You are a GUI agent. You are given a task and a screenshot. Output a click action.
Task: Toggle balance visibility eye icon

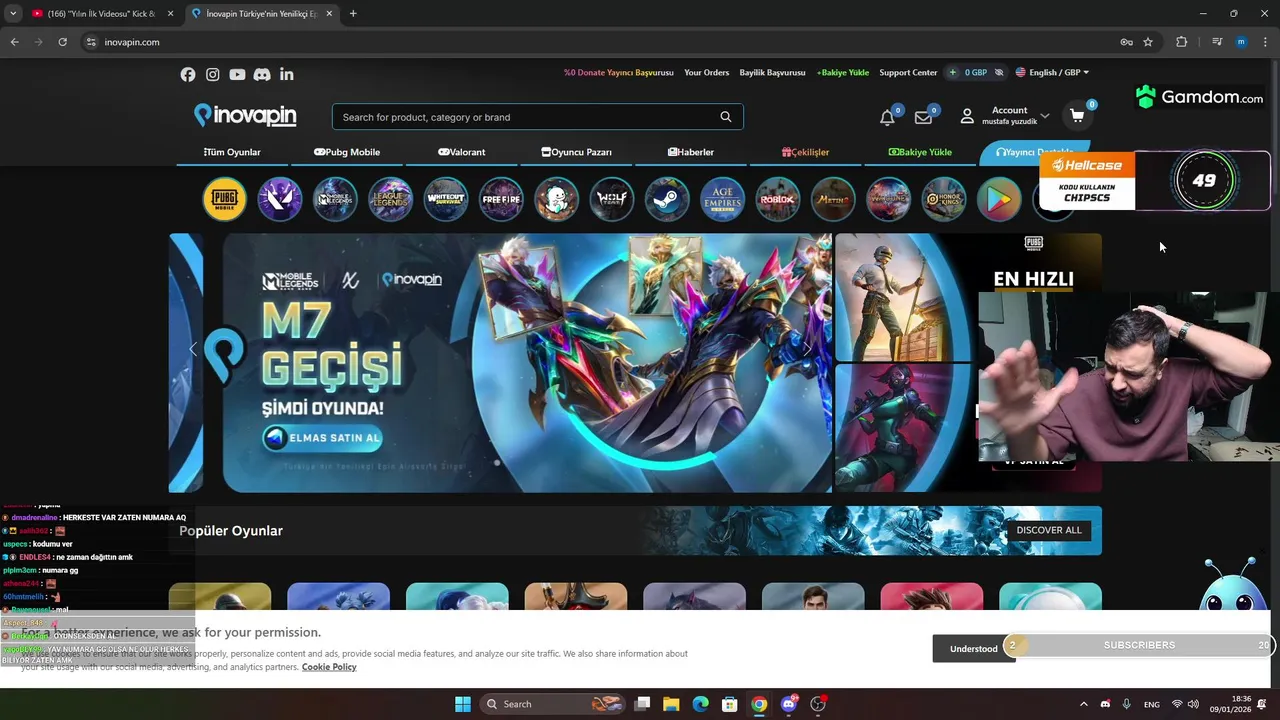pyautogui.click(x=999, y=73)
